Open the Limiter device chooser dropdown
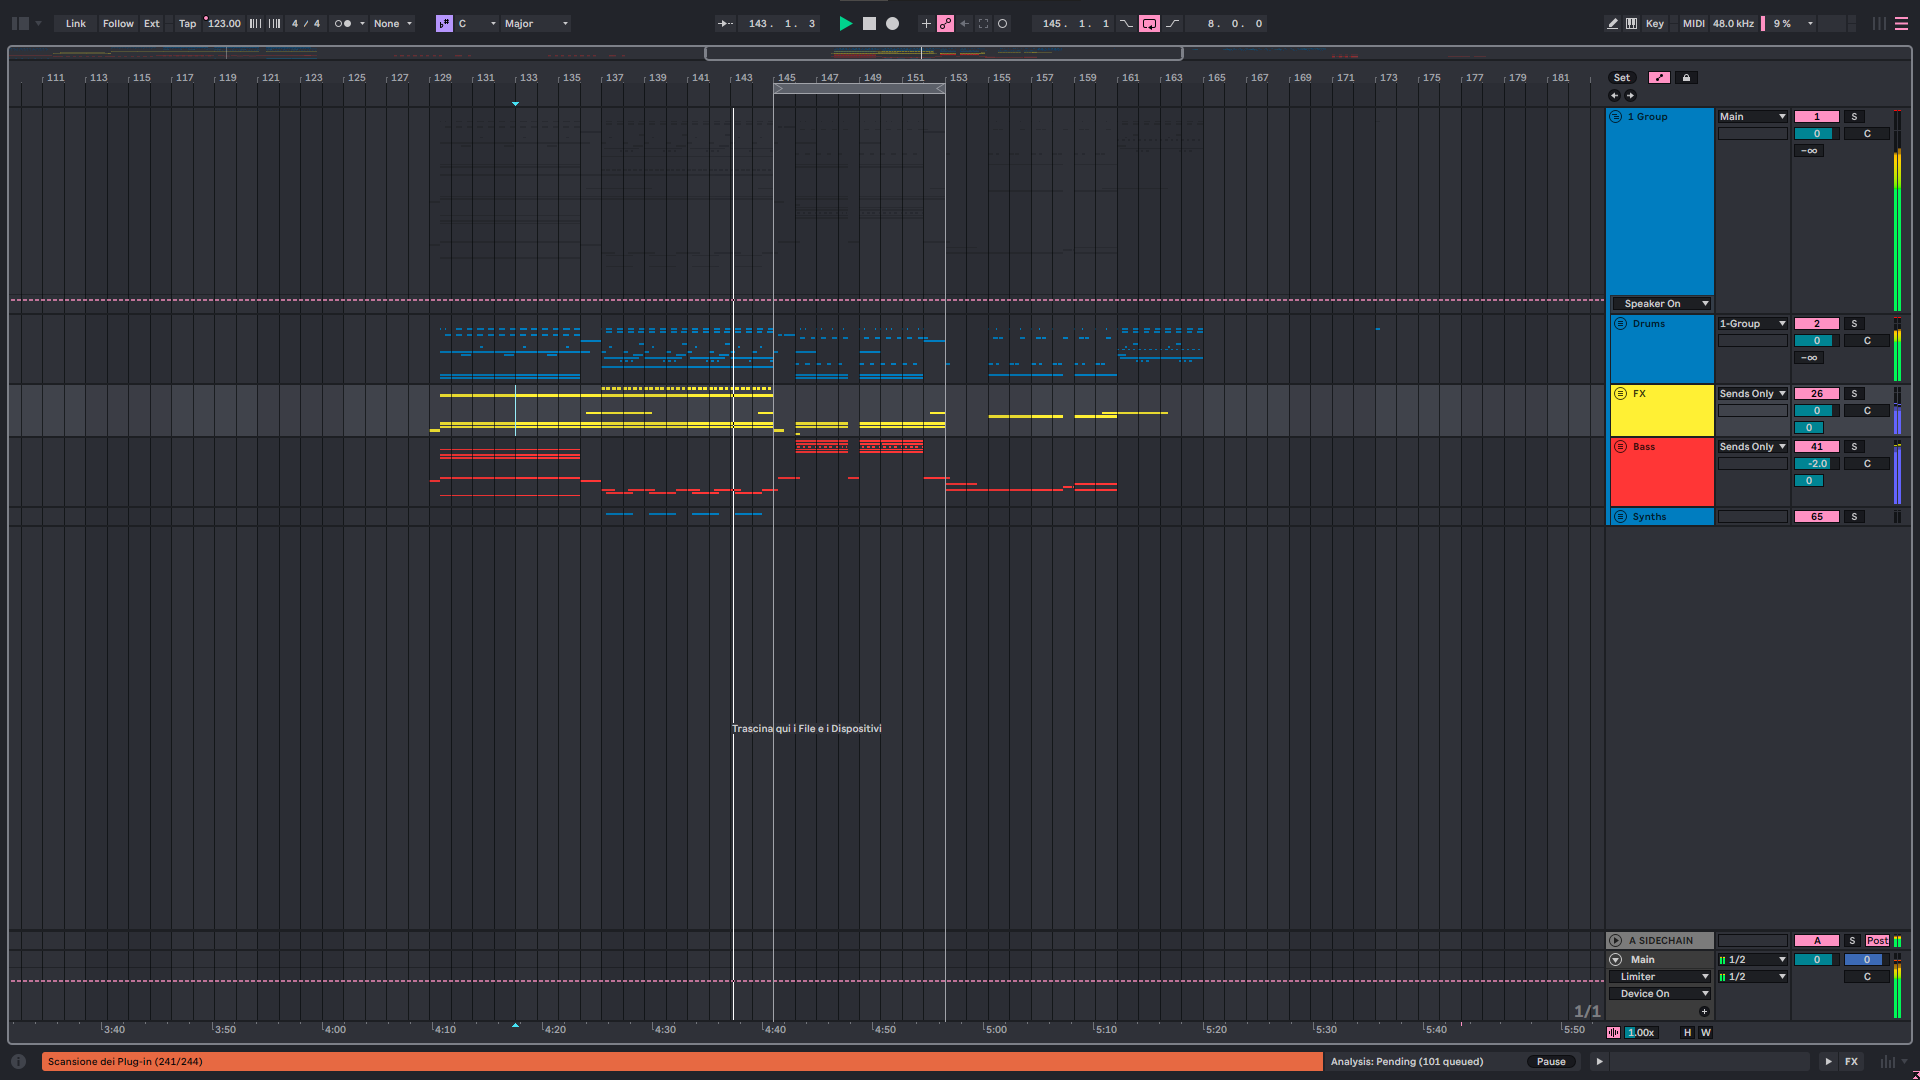The height and width of the screenshot is (1080, 1920). 1661,977
